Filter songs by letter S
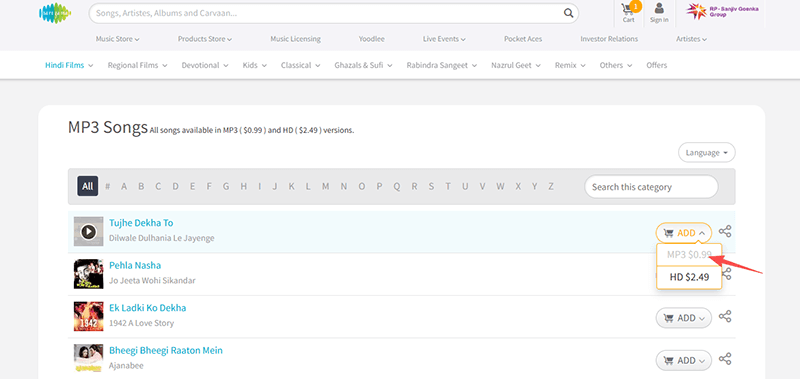800x379 pixels. click(x=431, y=186)
